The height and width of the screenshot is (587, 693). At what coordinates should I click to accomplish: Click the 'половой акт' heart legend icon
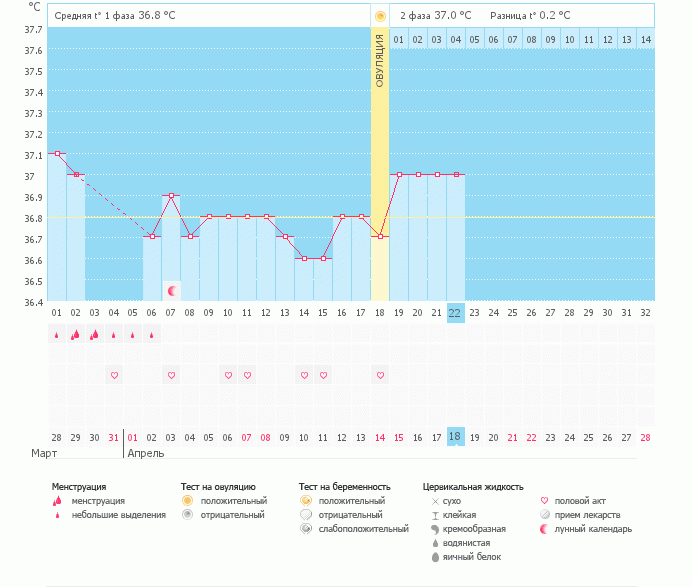coord(545,500)
